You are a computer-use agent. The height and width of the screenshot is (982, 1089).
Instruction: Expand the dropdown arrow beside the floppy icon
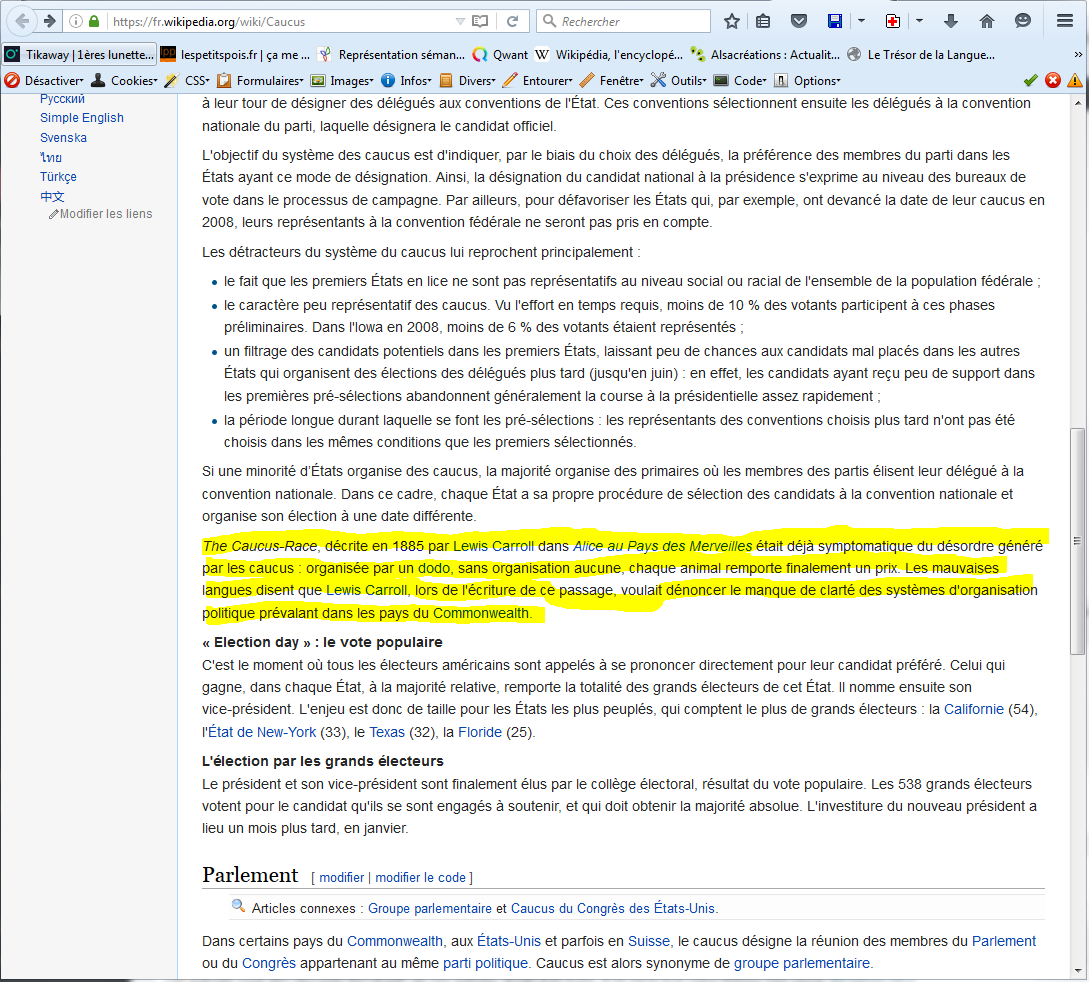click(x=861, y=21)
